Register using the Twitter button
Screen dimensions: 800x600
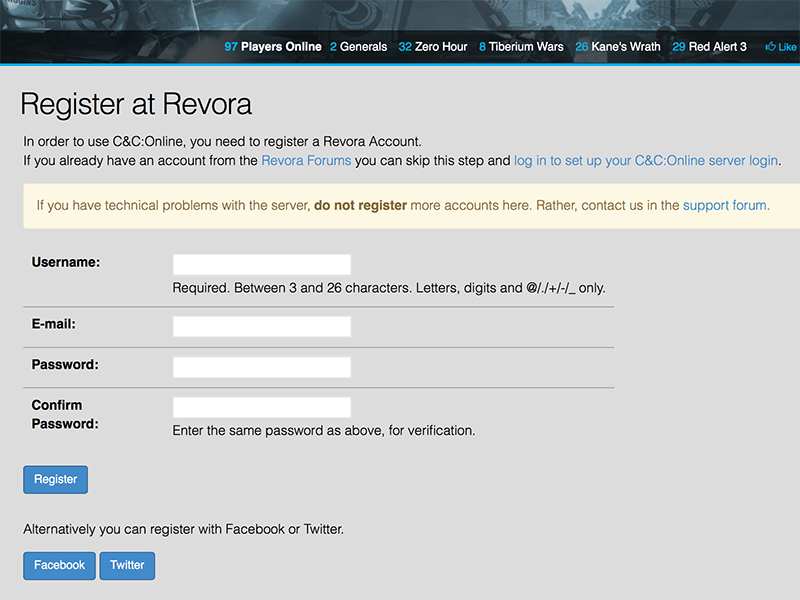[x=127, y=565]
